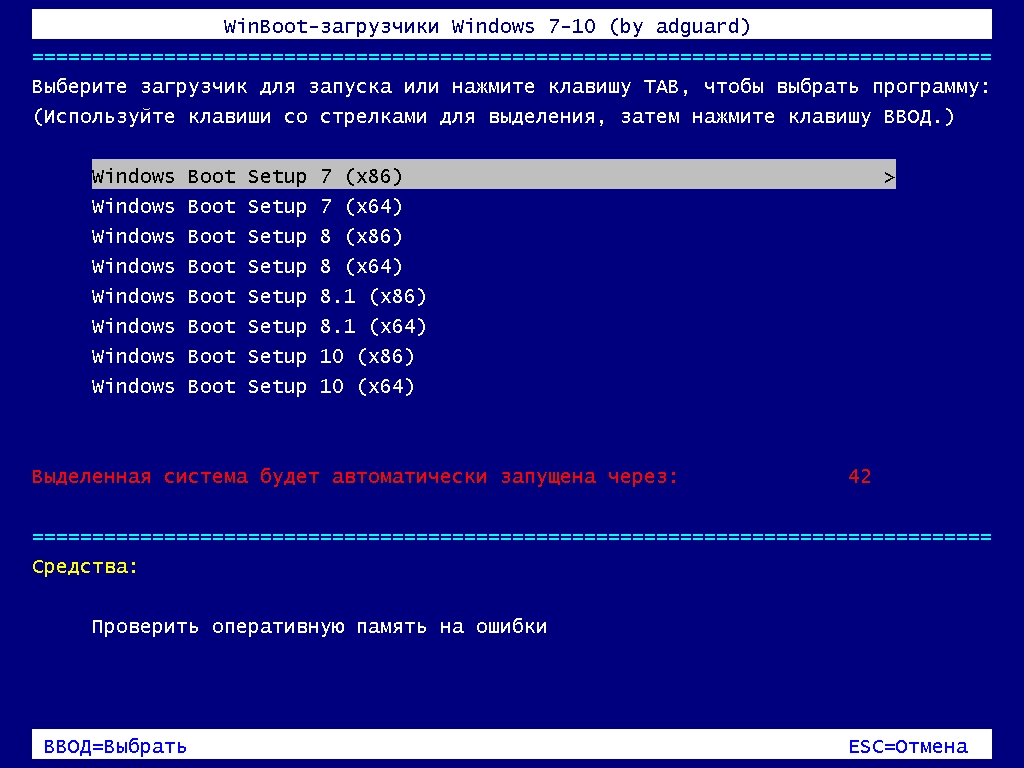This screenshot has height=768, width=1024.
Task: Select Windows Boot Setup 7 (x64) entry
Action: coord(247,207)
